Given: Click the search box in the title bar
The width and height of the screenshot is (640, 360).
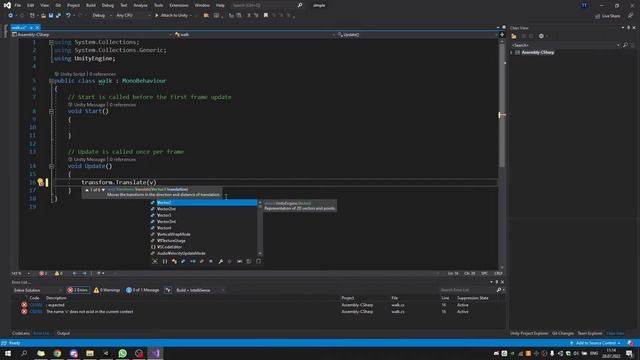Looking at the screenshot, I should point(267,5).
